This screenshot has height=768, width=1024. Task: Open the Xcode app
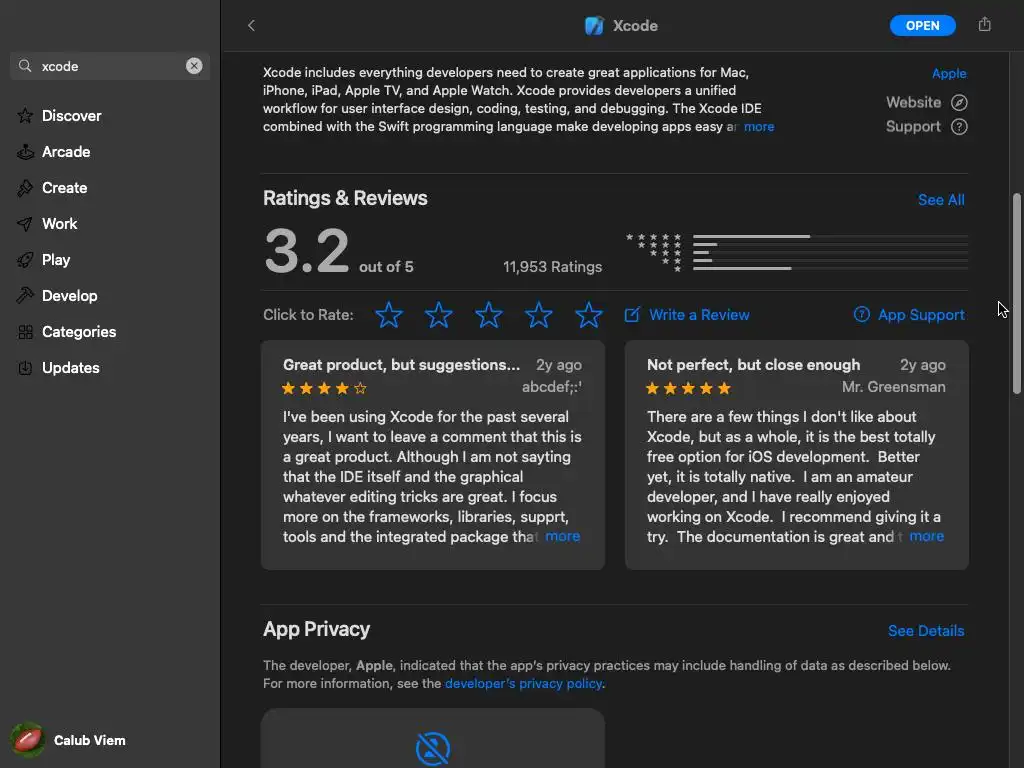(x=922, y=25)
